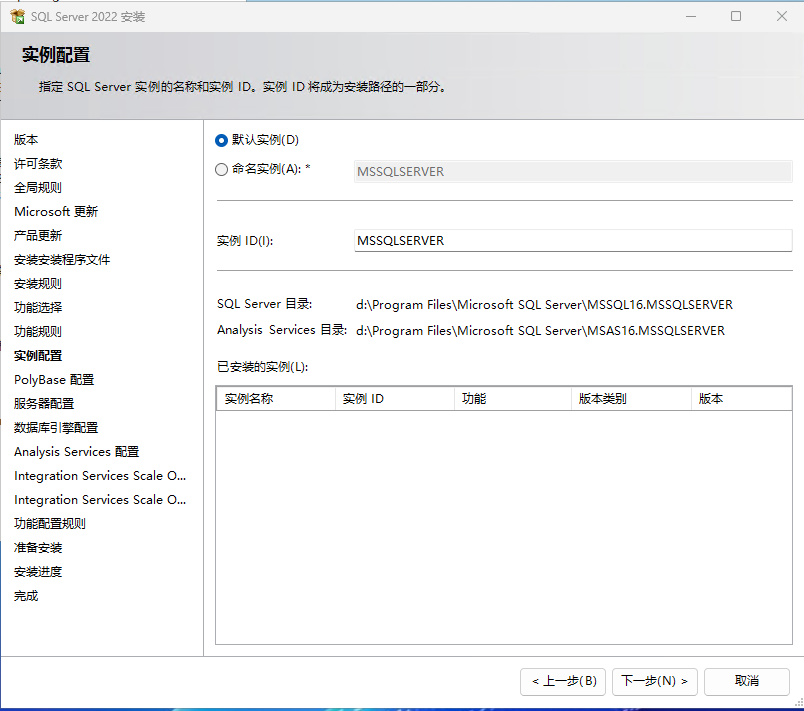Image resolution: width=804 pixels, height=711 pixels.
Task: Click the 版本 column header in table
Action: [x=741, y=399]
